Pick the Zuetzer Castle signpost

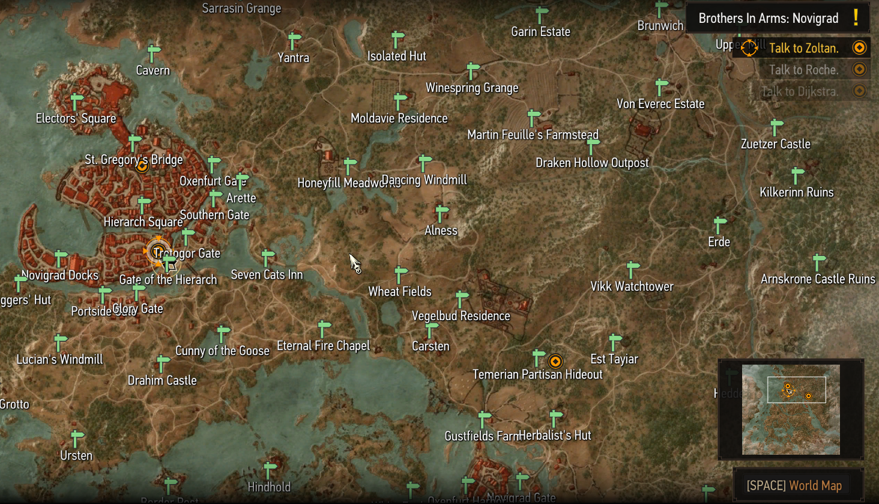pyautogui.click(x=777, y=127)
